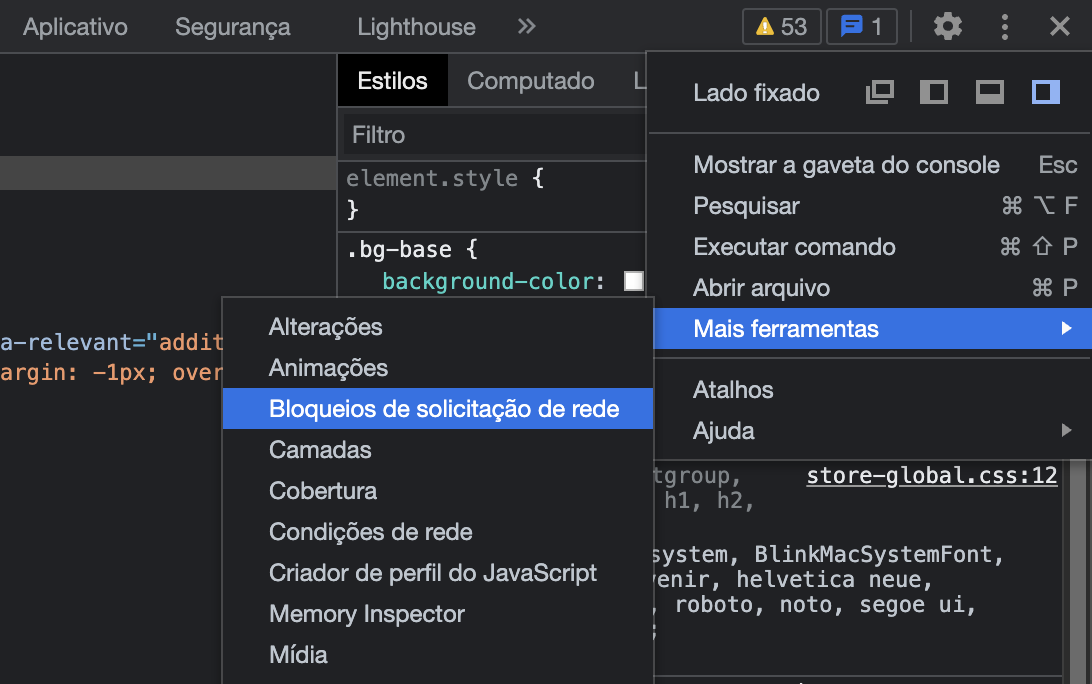
Task: Click 'Mostrar a gaveta do console'
Action: 846,164
